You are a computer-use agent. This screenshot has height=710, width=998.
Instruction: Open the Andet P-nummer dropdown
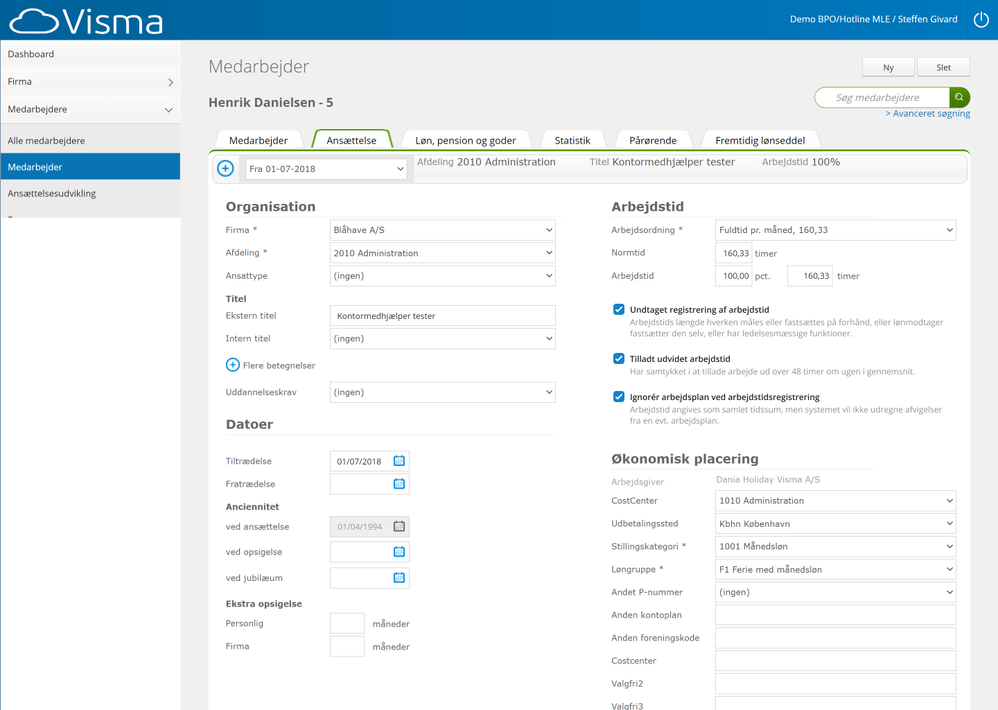tap(836, 592)
